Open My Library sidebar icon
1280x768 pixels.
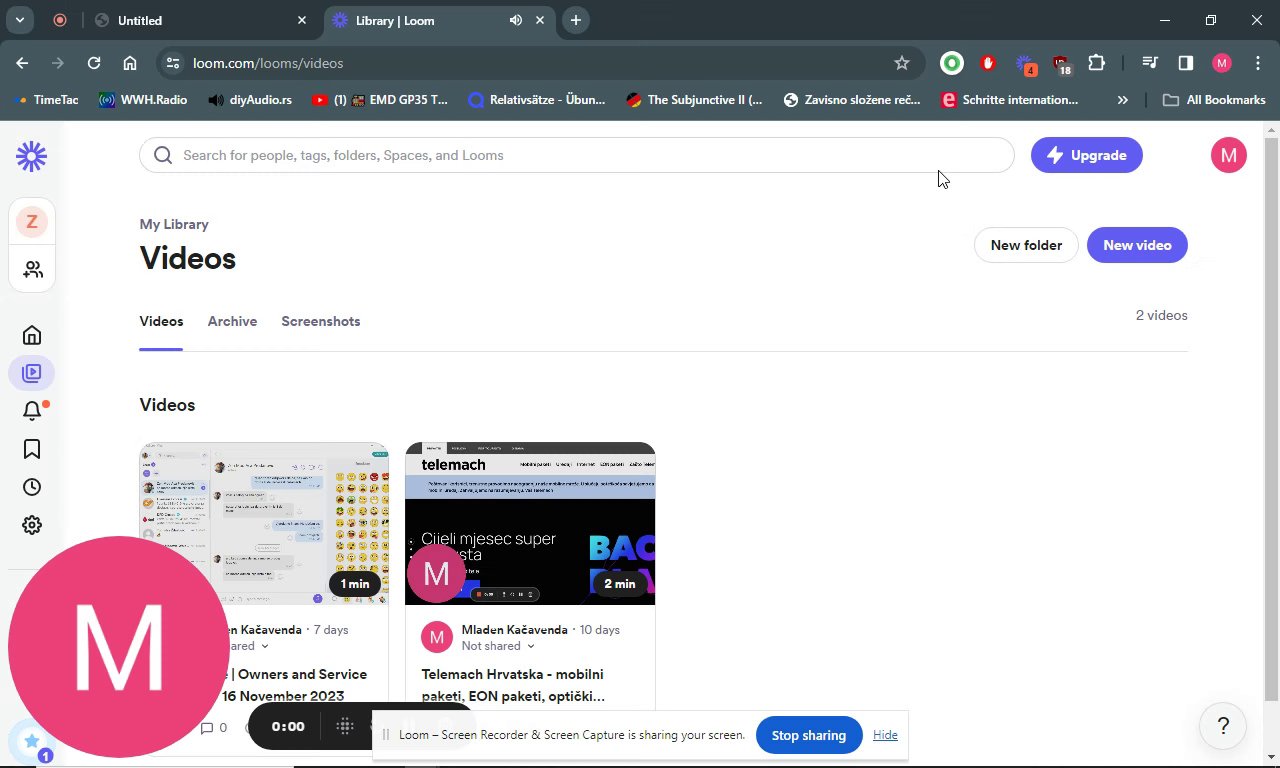point(32,373)
